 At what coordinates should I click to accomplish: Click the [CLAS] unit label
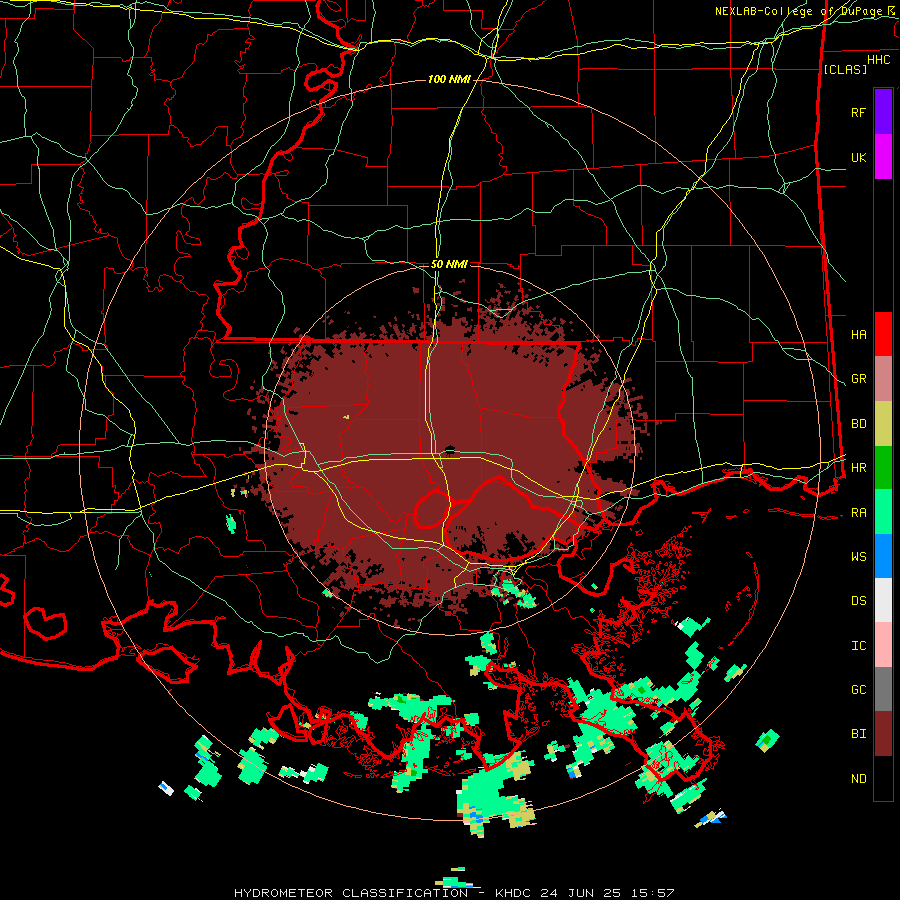[x=845, y=69]
